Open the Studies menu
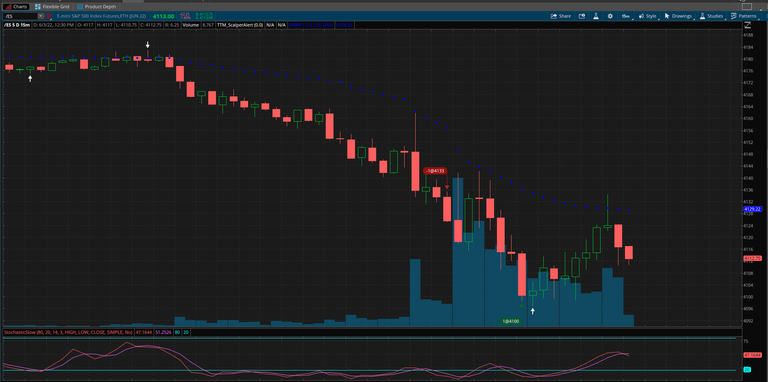Screen dimensions: 768x382 (711, 16)
